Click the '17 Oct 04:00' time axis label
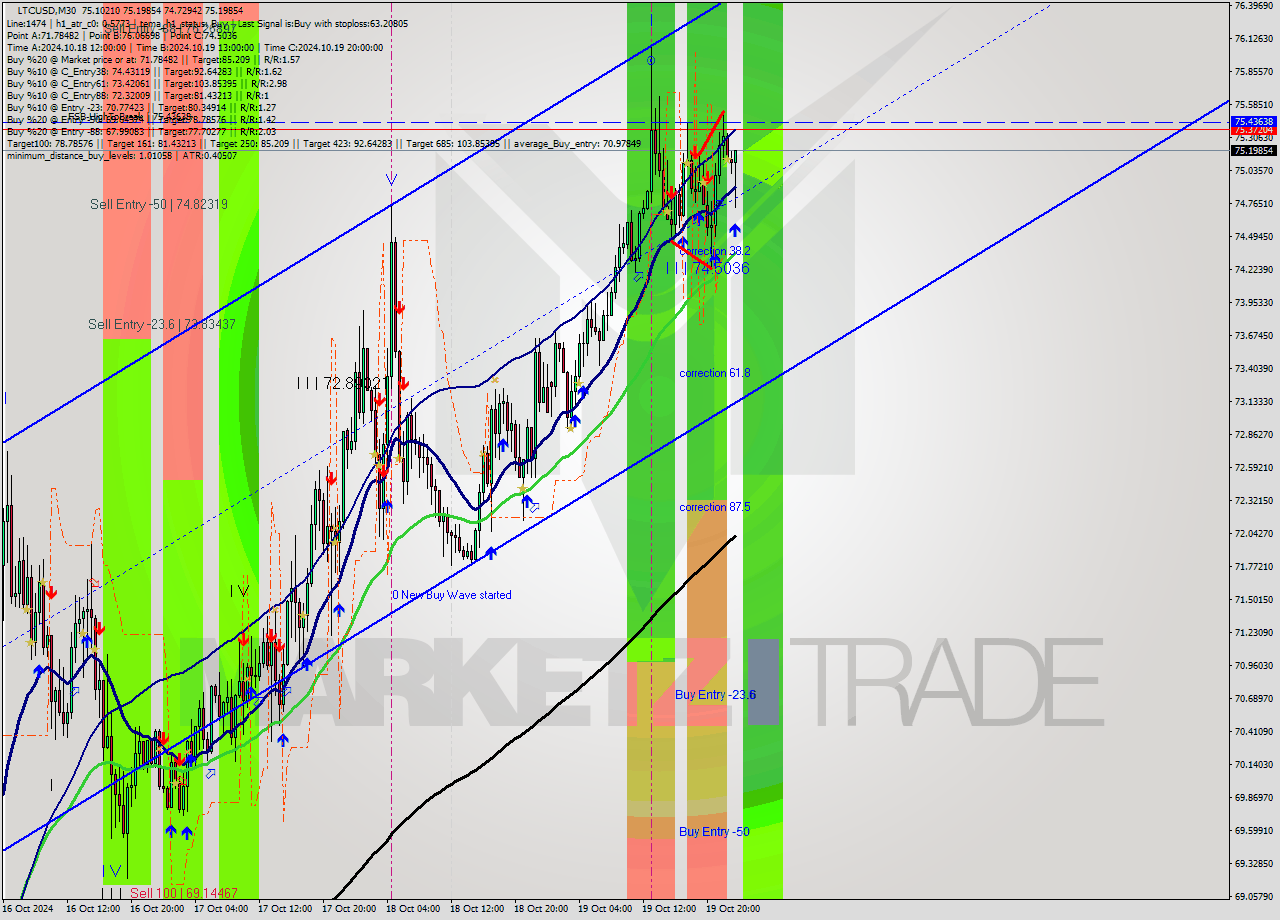The width and height of the screenshot is (1280, 920). 220,909
